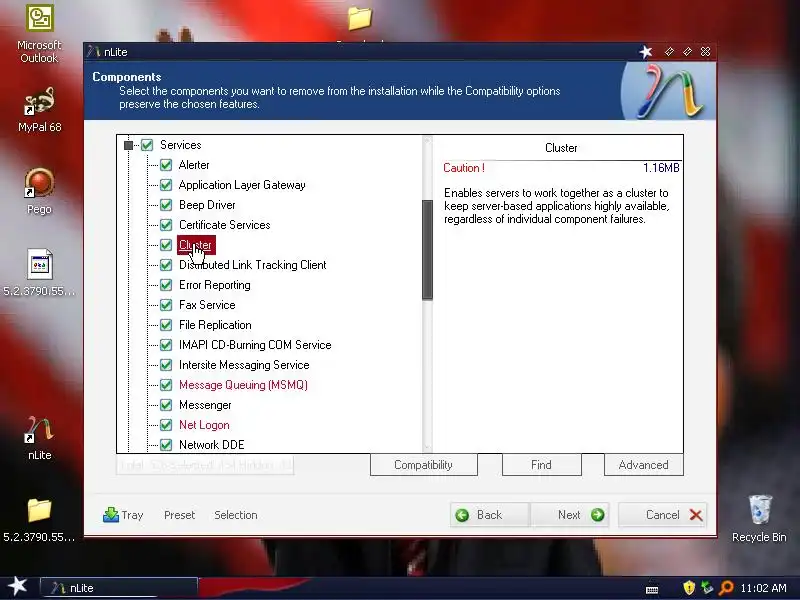Image resolution: width=800 pixels, height=600 pixels.
Task: Click the 'Caution !' text in Cluster panel
Action: [464, 168]
